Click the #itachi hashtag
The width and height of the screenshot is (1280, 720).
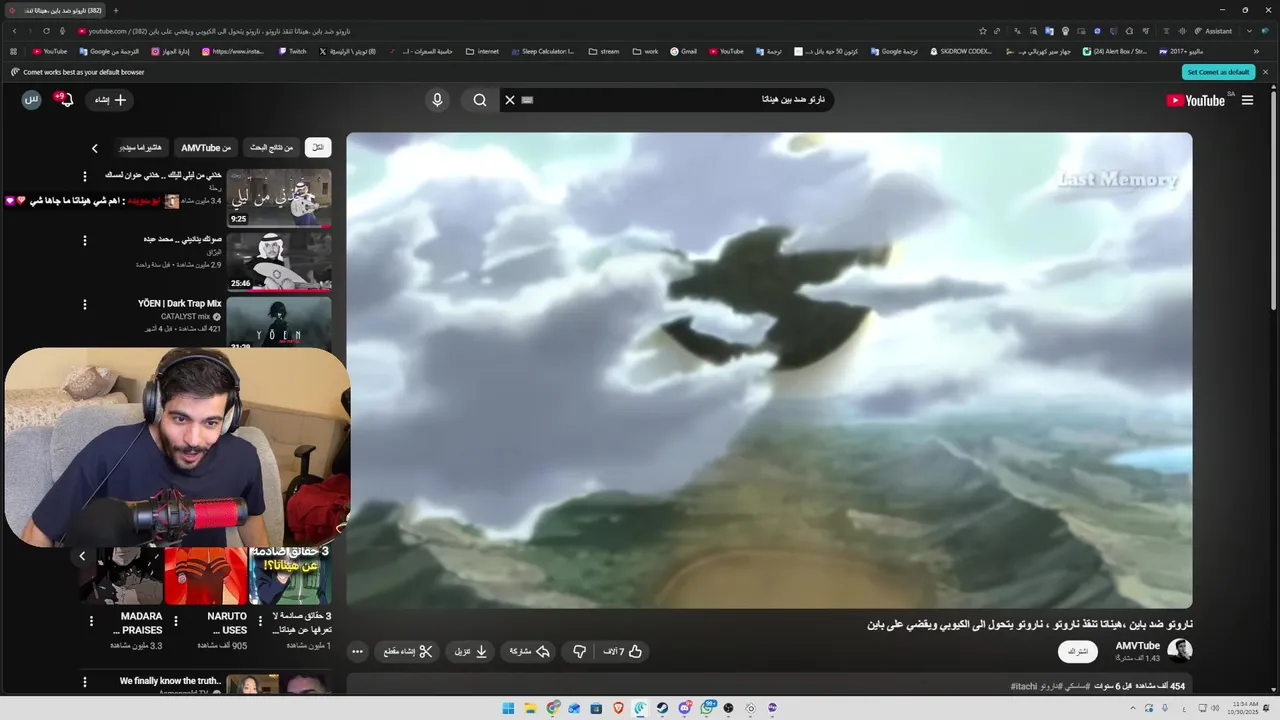(1024, 687)
